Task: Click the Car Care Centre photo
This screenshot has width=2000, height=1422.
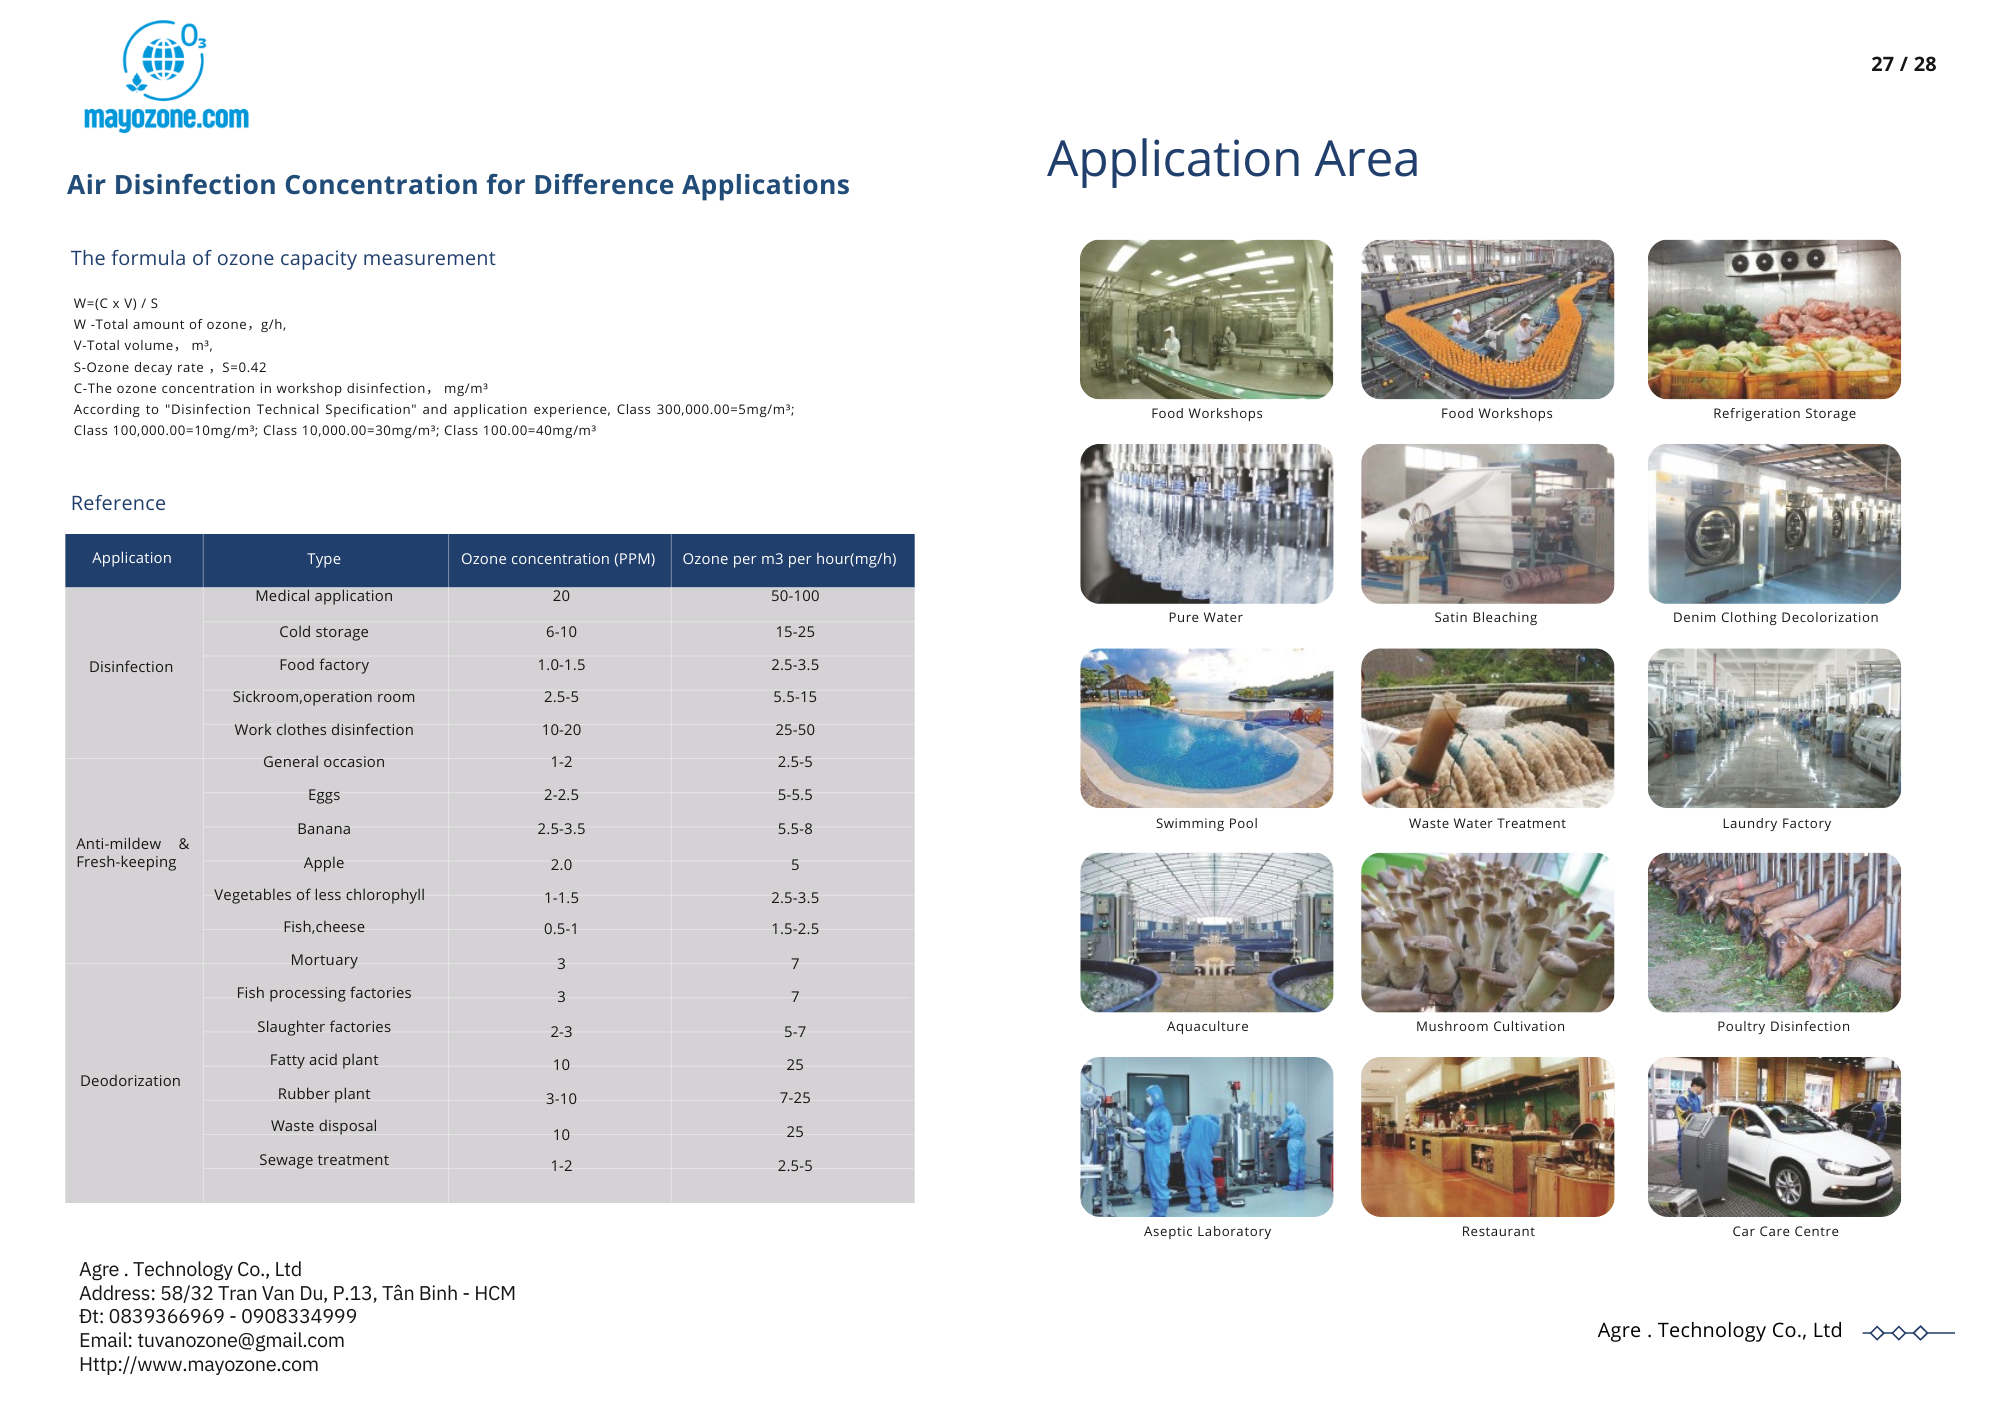Action: pos(1774,1136)
